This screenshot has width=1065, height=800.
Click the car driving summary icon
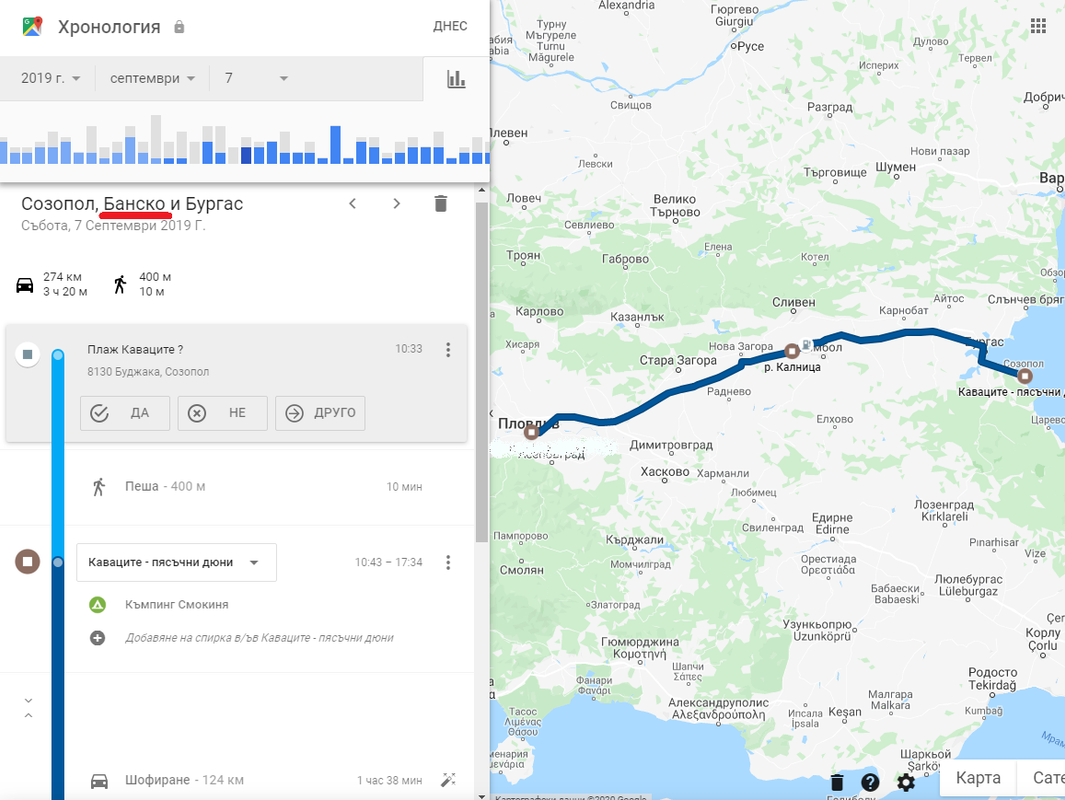pos(24,285)
